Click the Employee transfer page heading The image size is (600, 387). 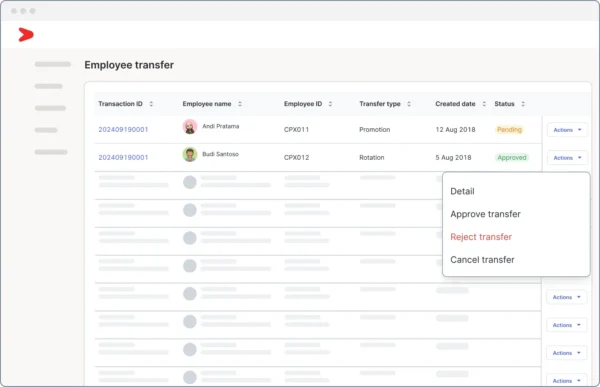tap(129, 65)
